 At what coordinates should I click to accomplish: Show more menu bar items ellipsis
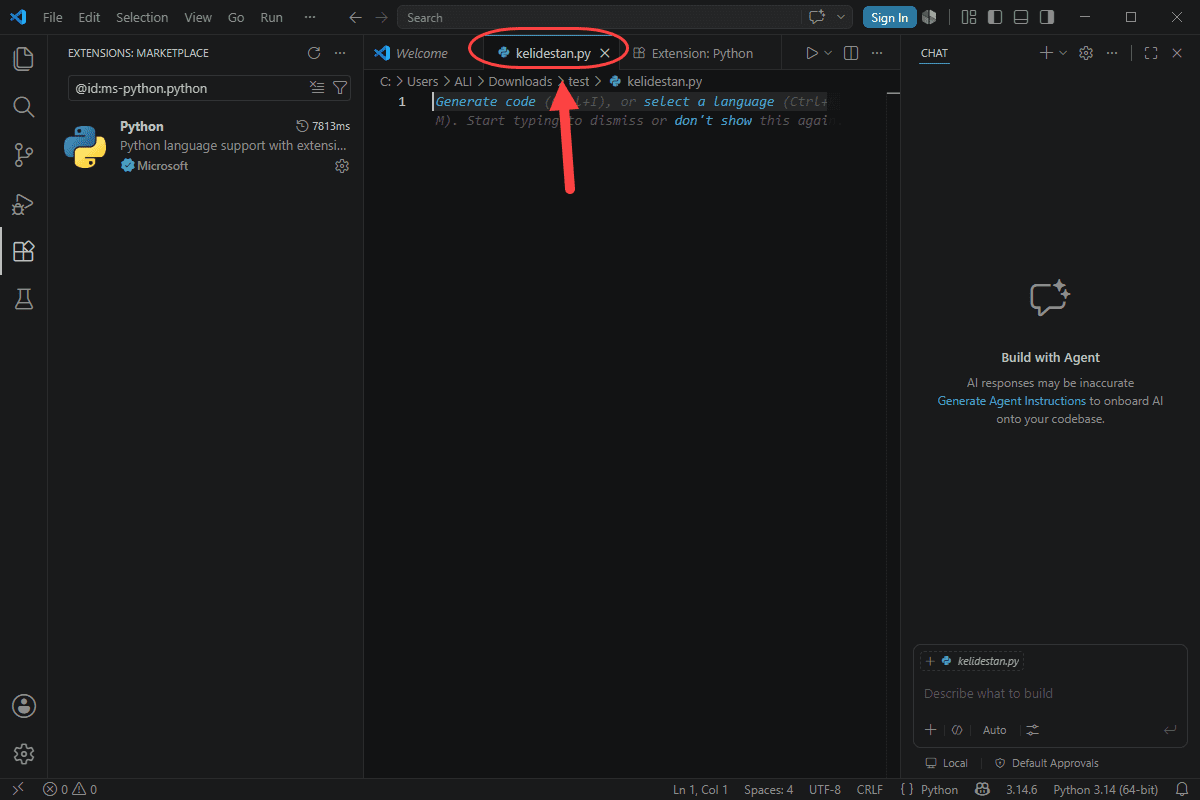click(x=309, y=17)
